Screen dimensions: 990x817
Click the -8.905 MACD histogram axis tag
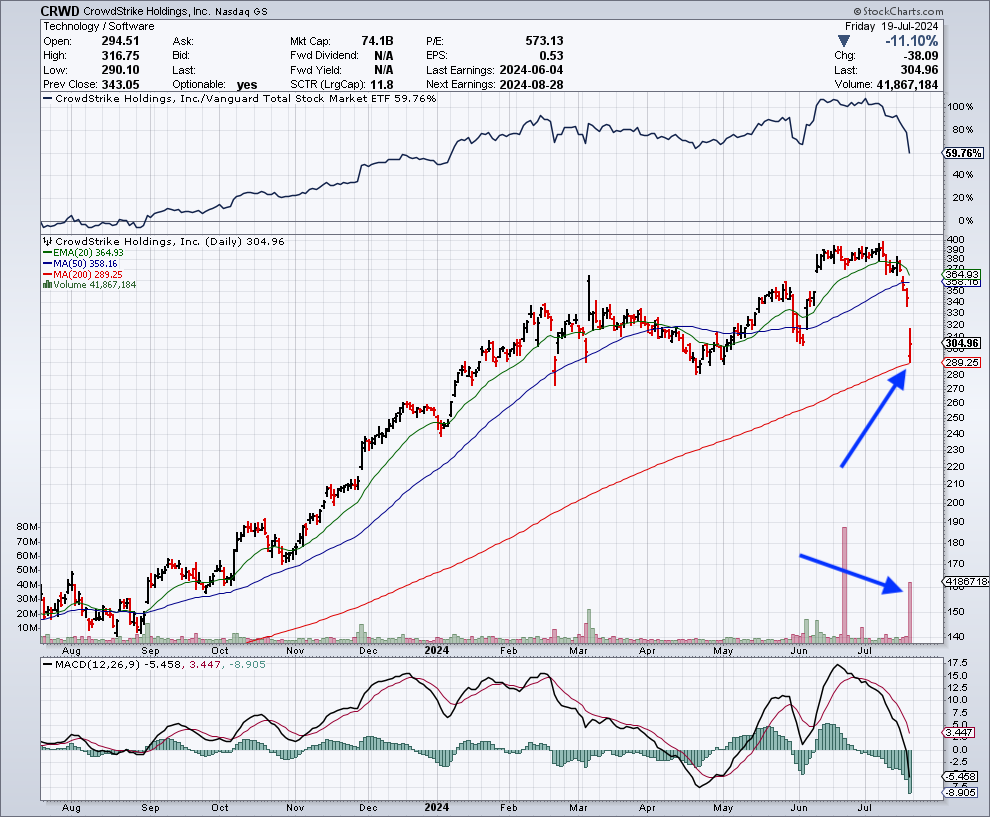(959, 792)
